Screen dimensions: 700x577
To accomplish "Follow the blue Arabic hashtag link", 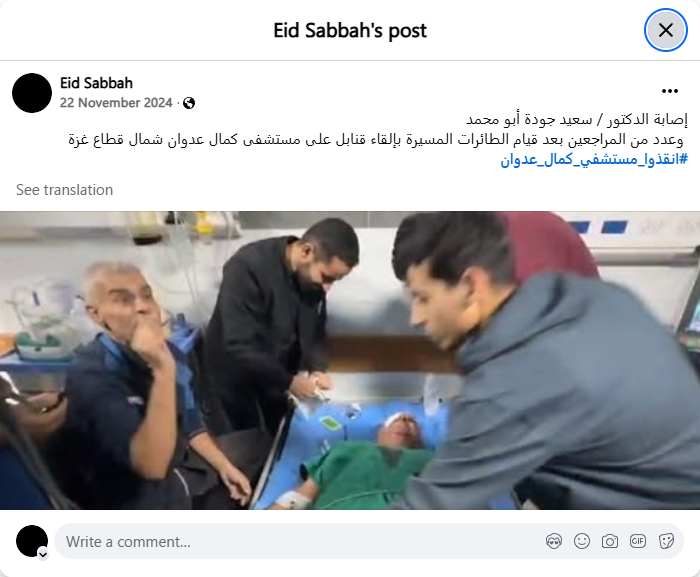I will pyautogui.click(x=594, y=159).
